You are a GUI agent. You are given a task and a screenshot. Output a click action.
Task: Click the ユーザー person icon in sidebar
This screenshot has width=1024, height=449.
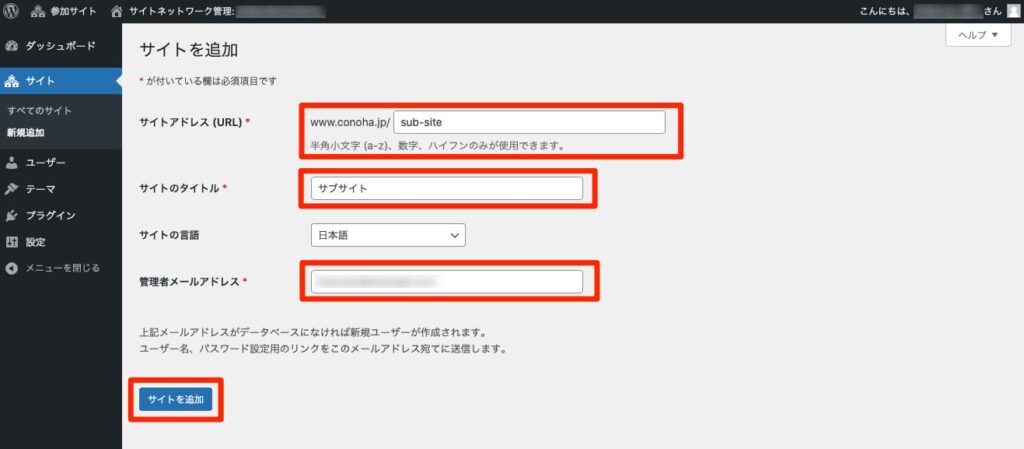pos(12,162)
